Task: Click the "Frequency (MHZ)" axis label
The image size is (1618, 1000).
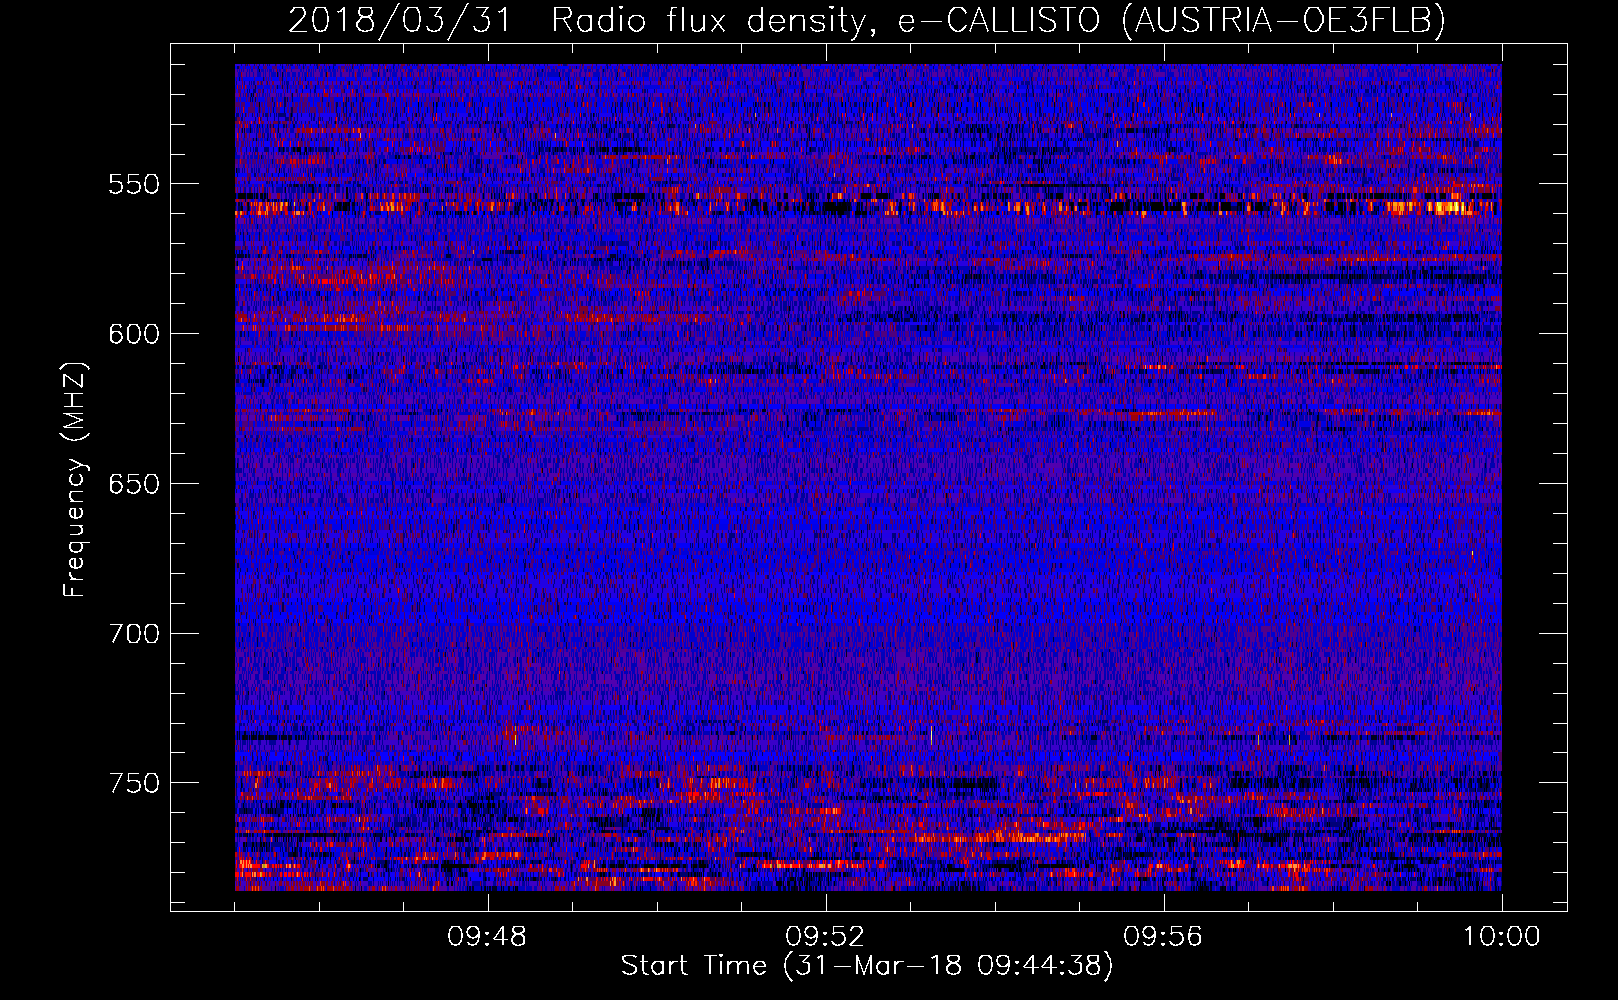Action: (75, 480)
